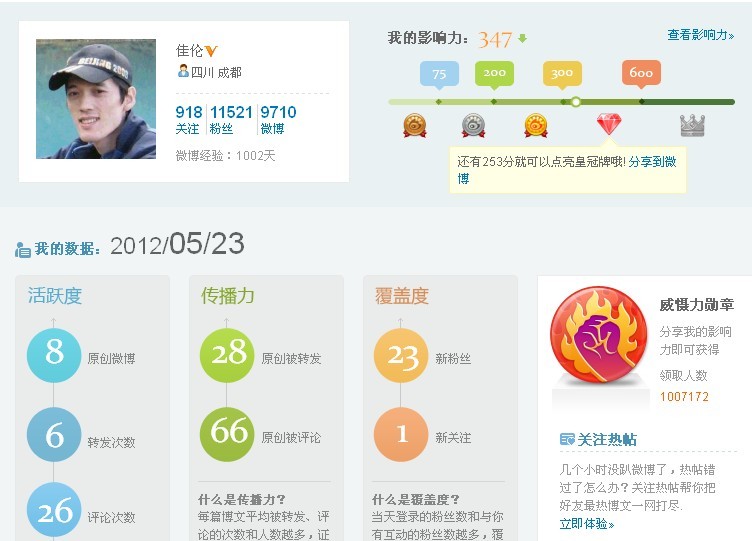Open the 9710 微博 posts count

[278, 119]
